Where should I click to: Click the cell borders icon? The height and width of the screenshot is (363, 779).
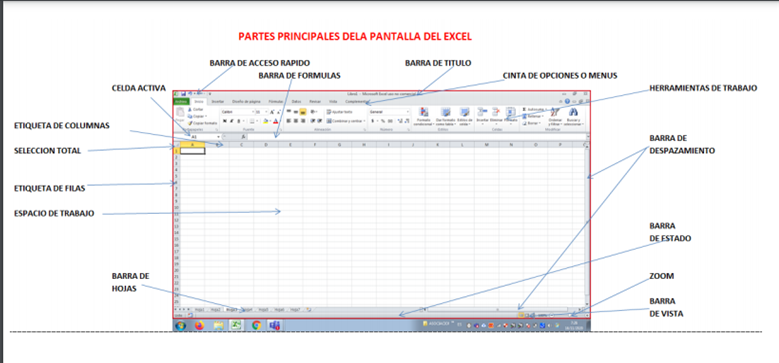[x=252, y=121]
